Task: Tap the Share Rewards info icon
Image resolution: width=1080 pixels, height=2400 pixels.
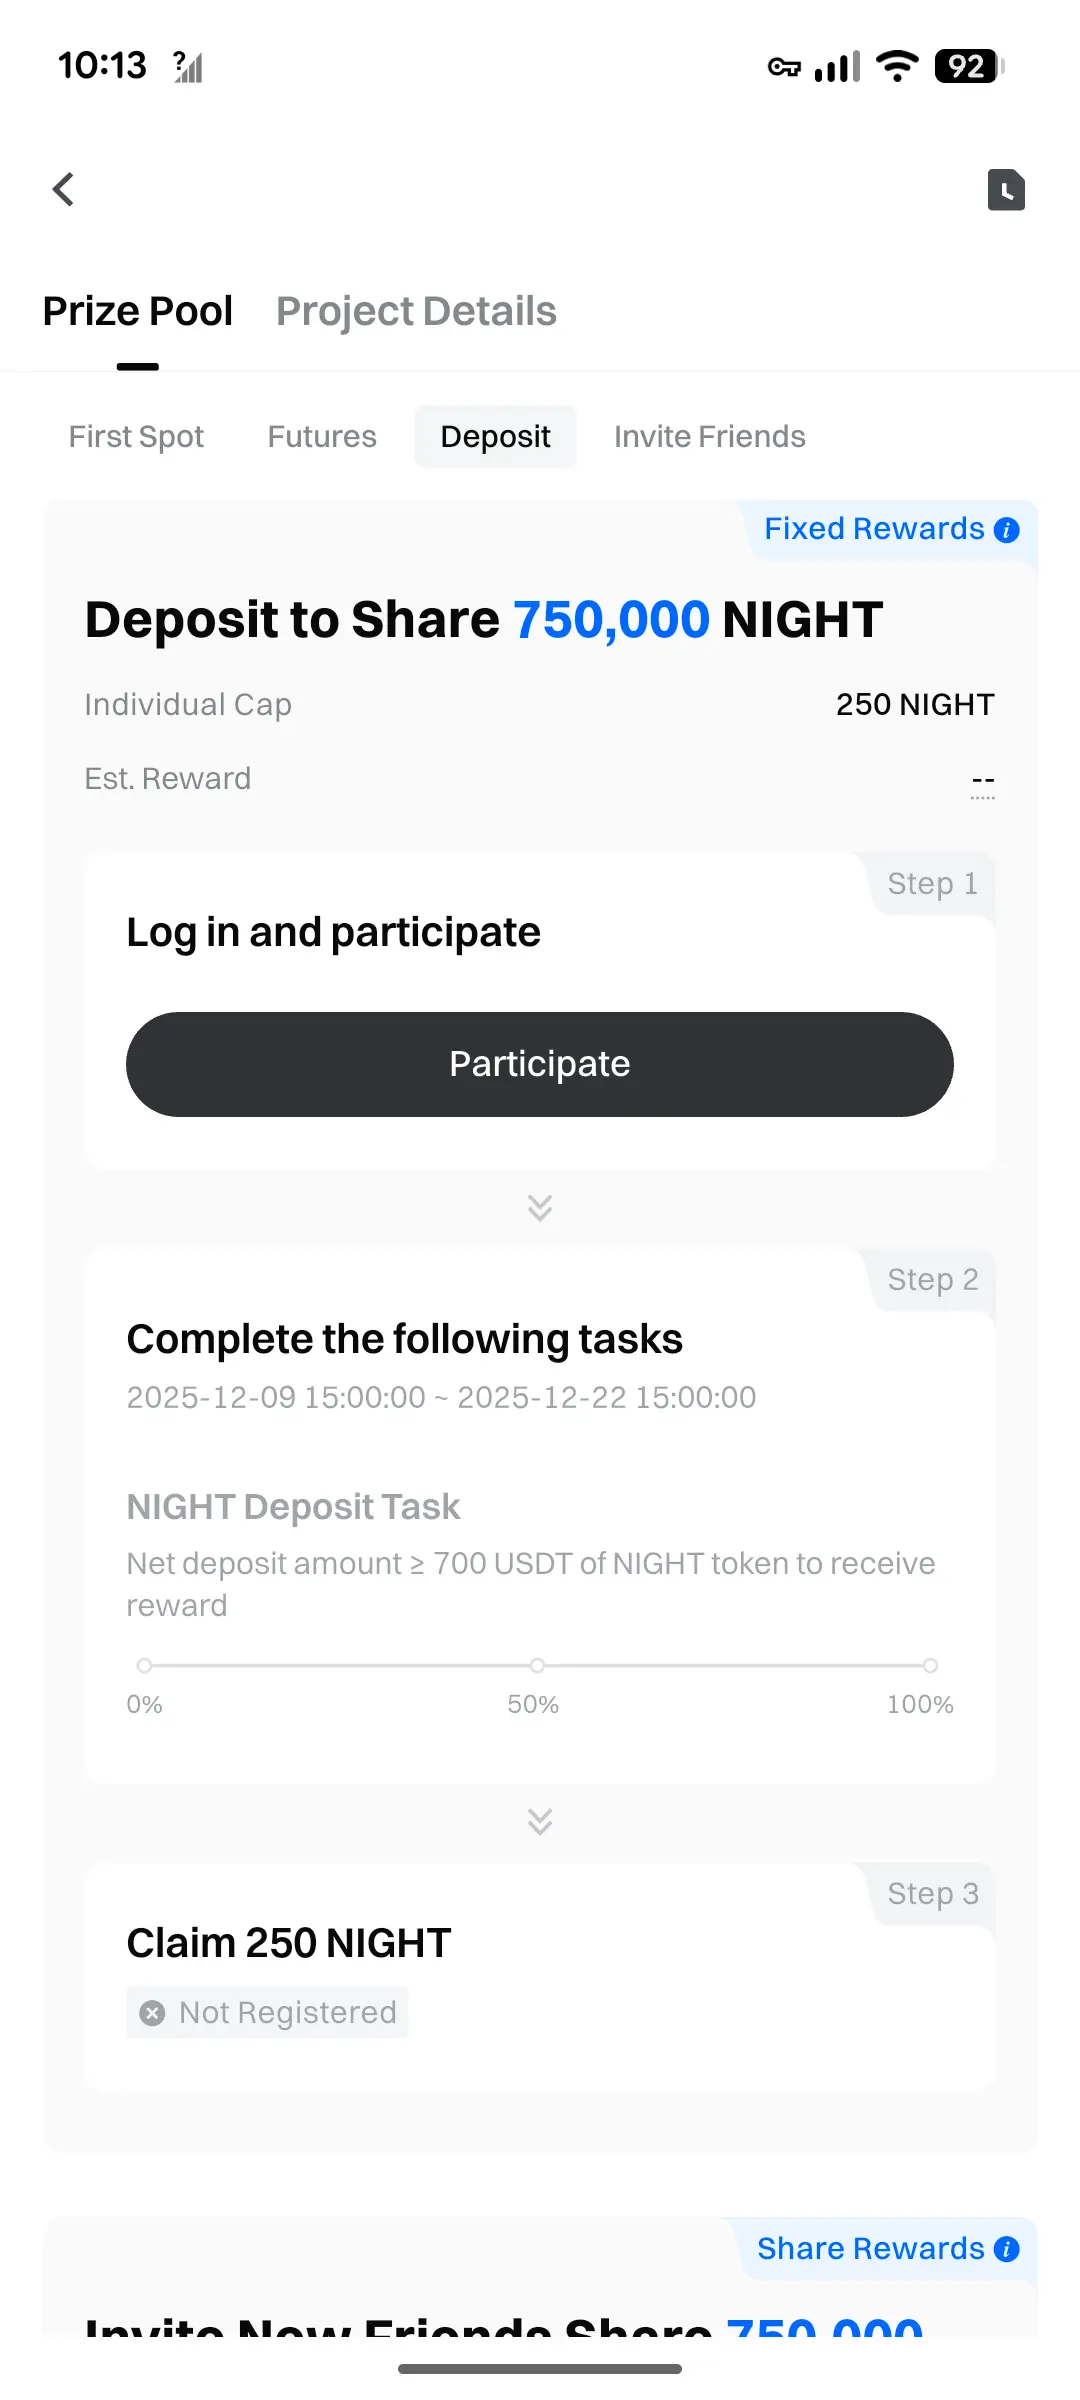Action: click(1007, 2249)
